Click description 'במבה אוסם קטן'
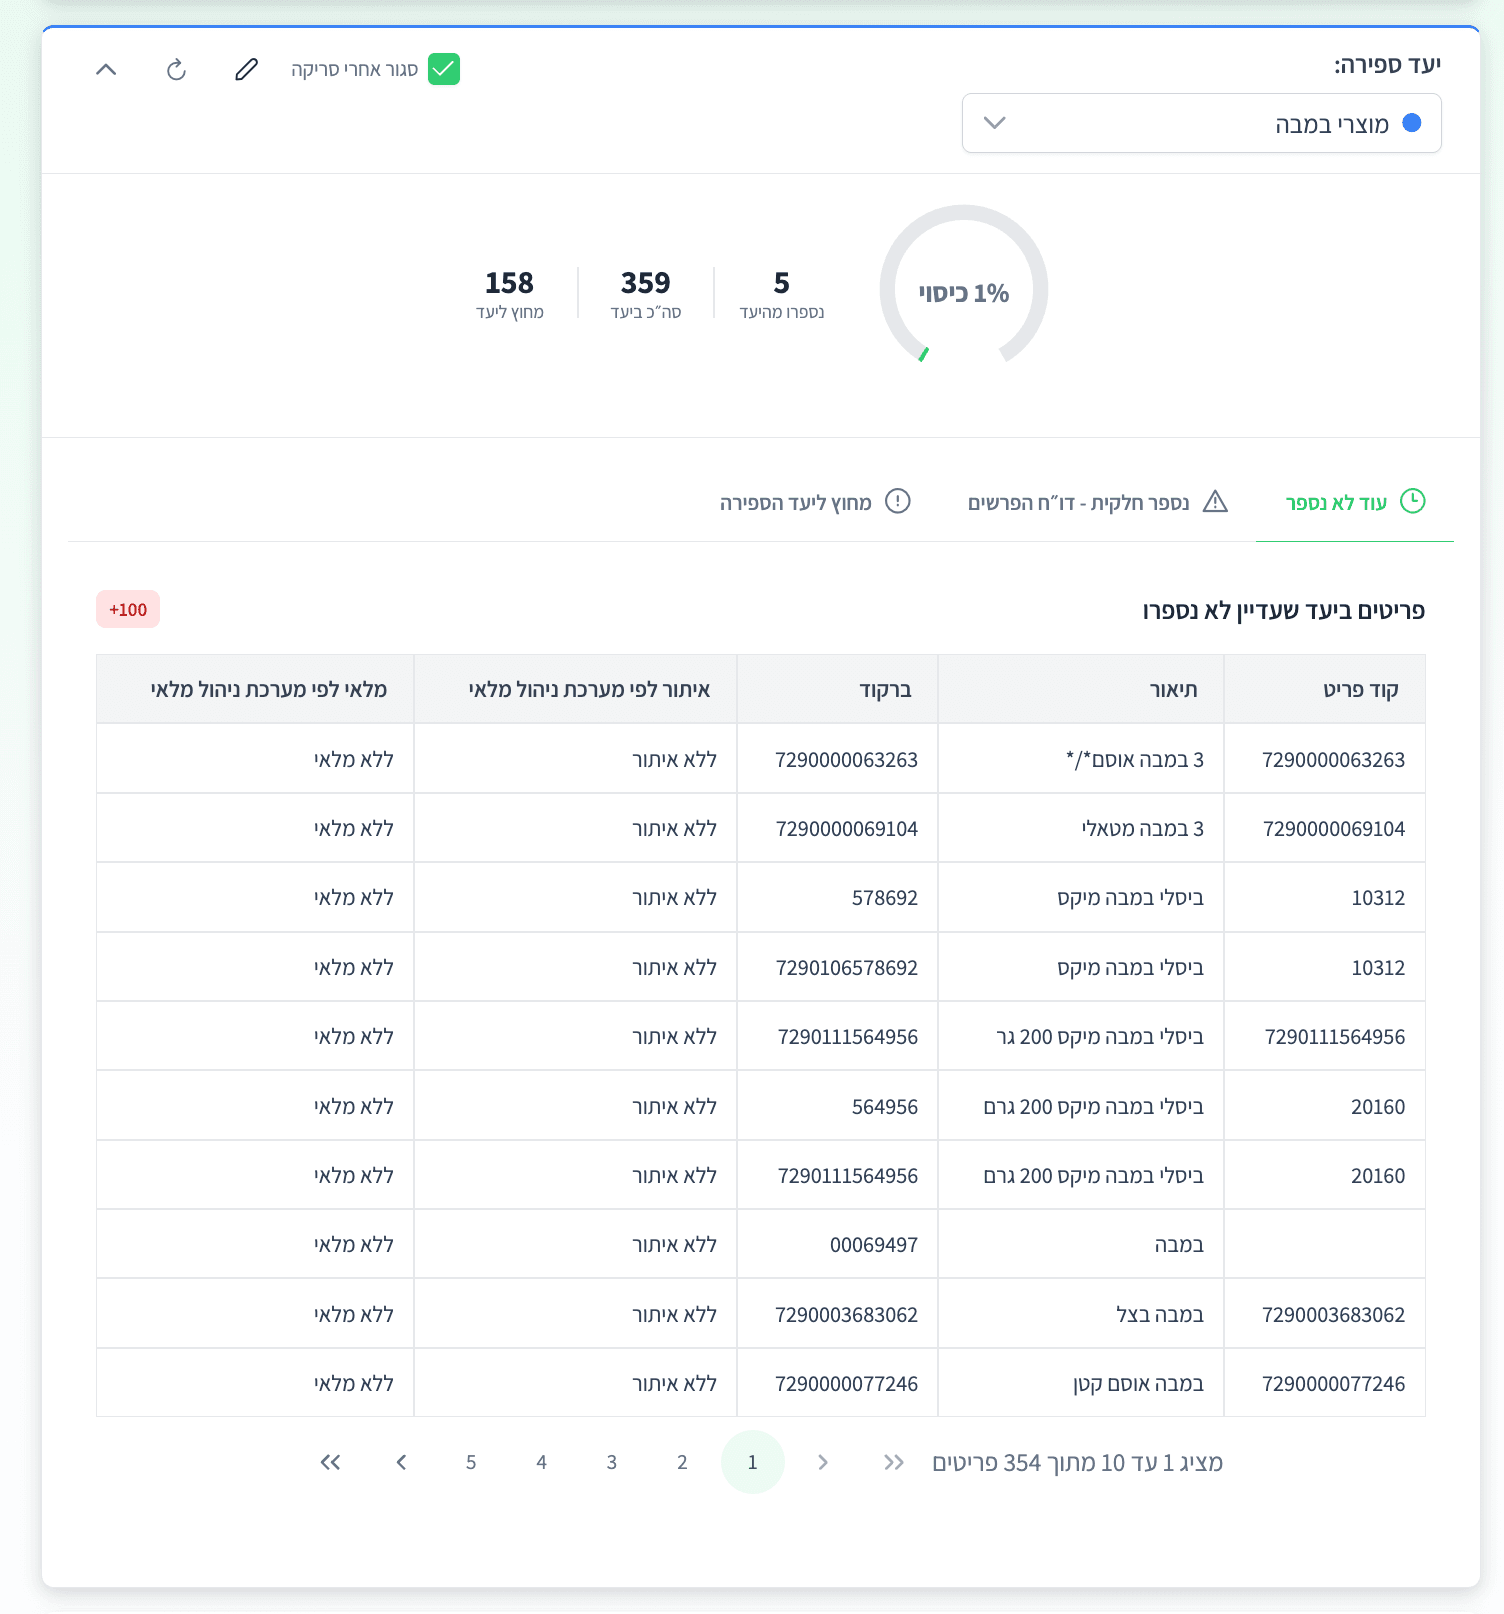1504x1614 pixels. pyautogui.click(x=1138, y=1384)
